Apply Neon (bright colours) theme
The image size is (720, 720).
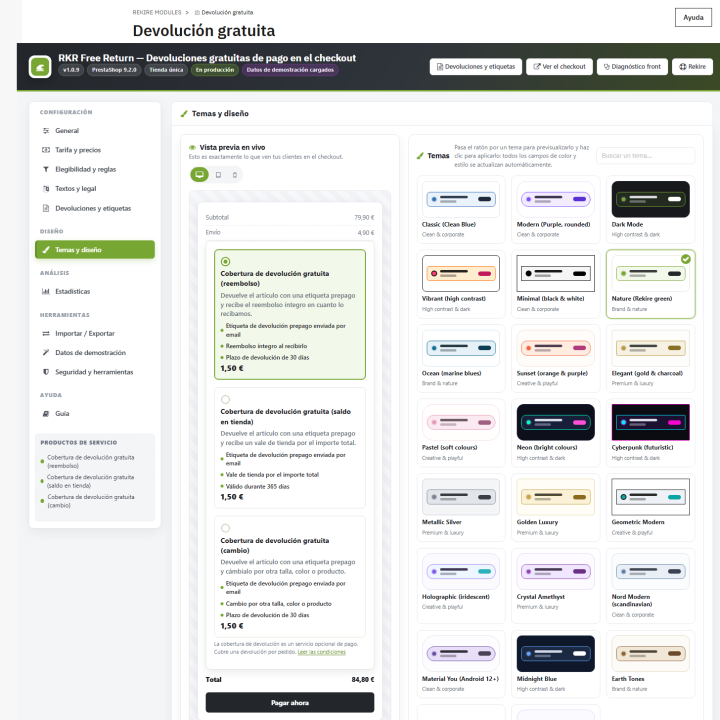click(x=556, y=433)
